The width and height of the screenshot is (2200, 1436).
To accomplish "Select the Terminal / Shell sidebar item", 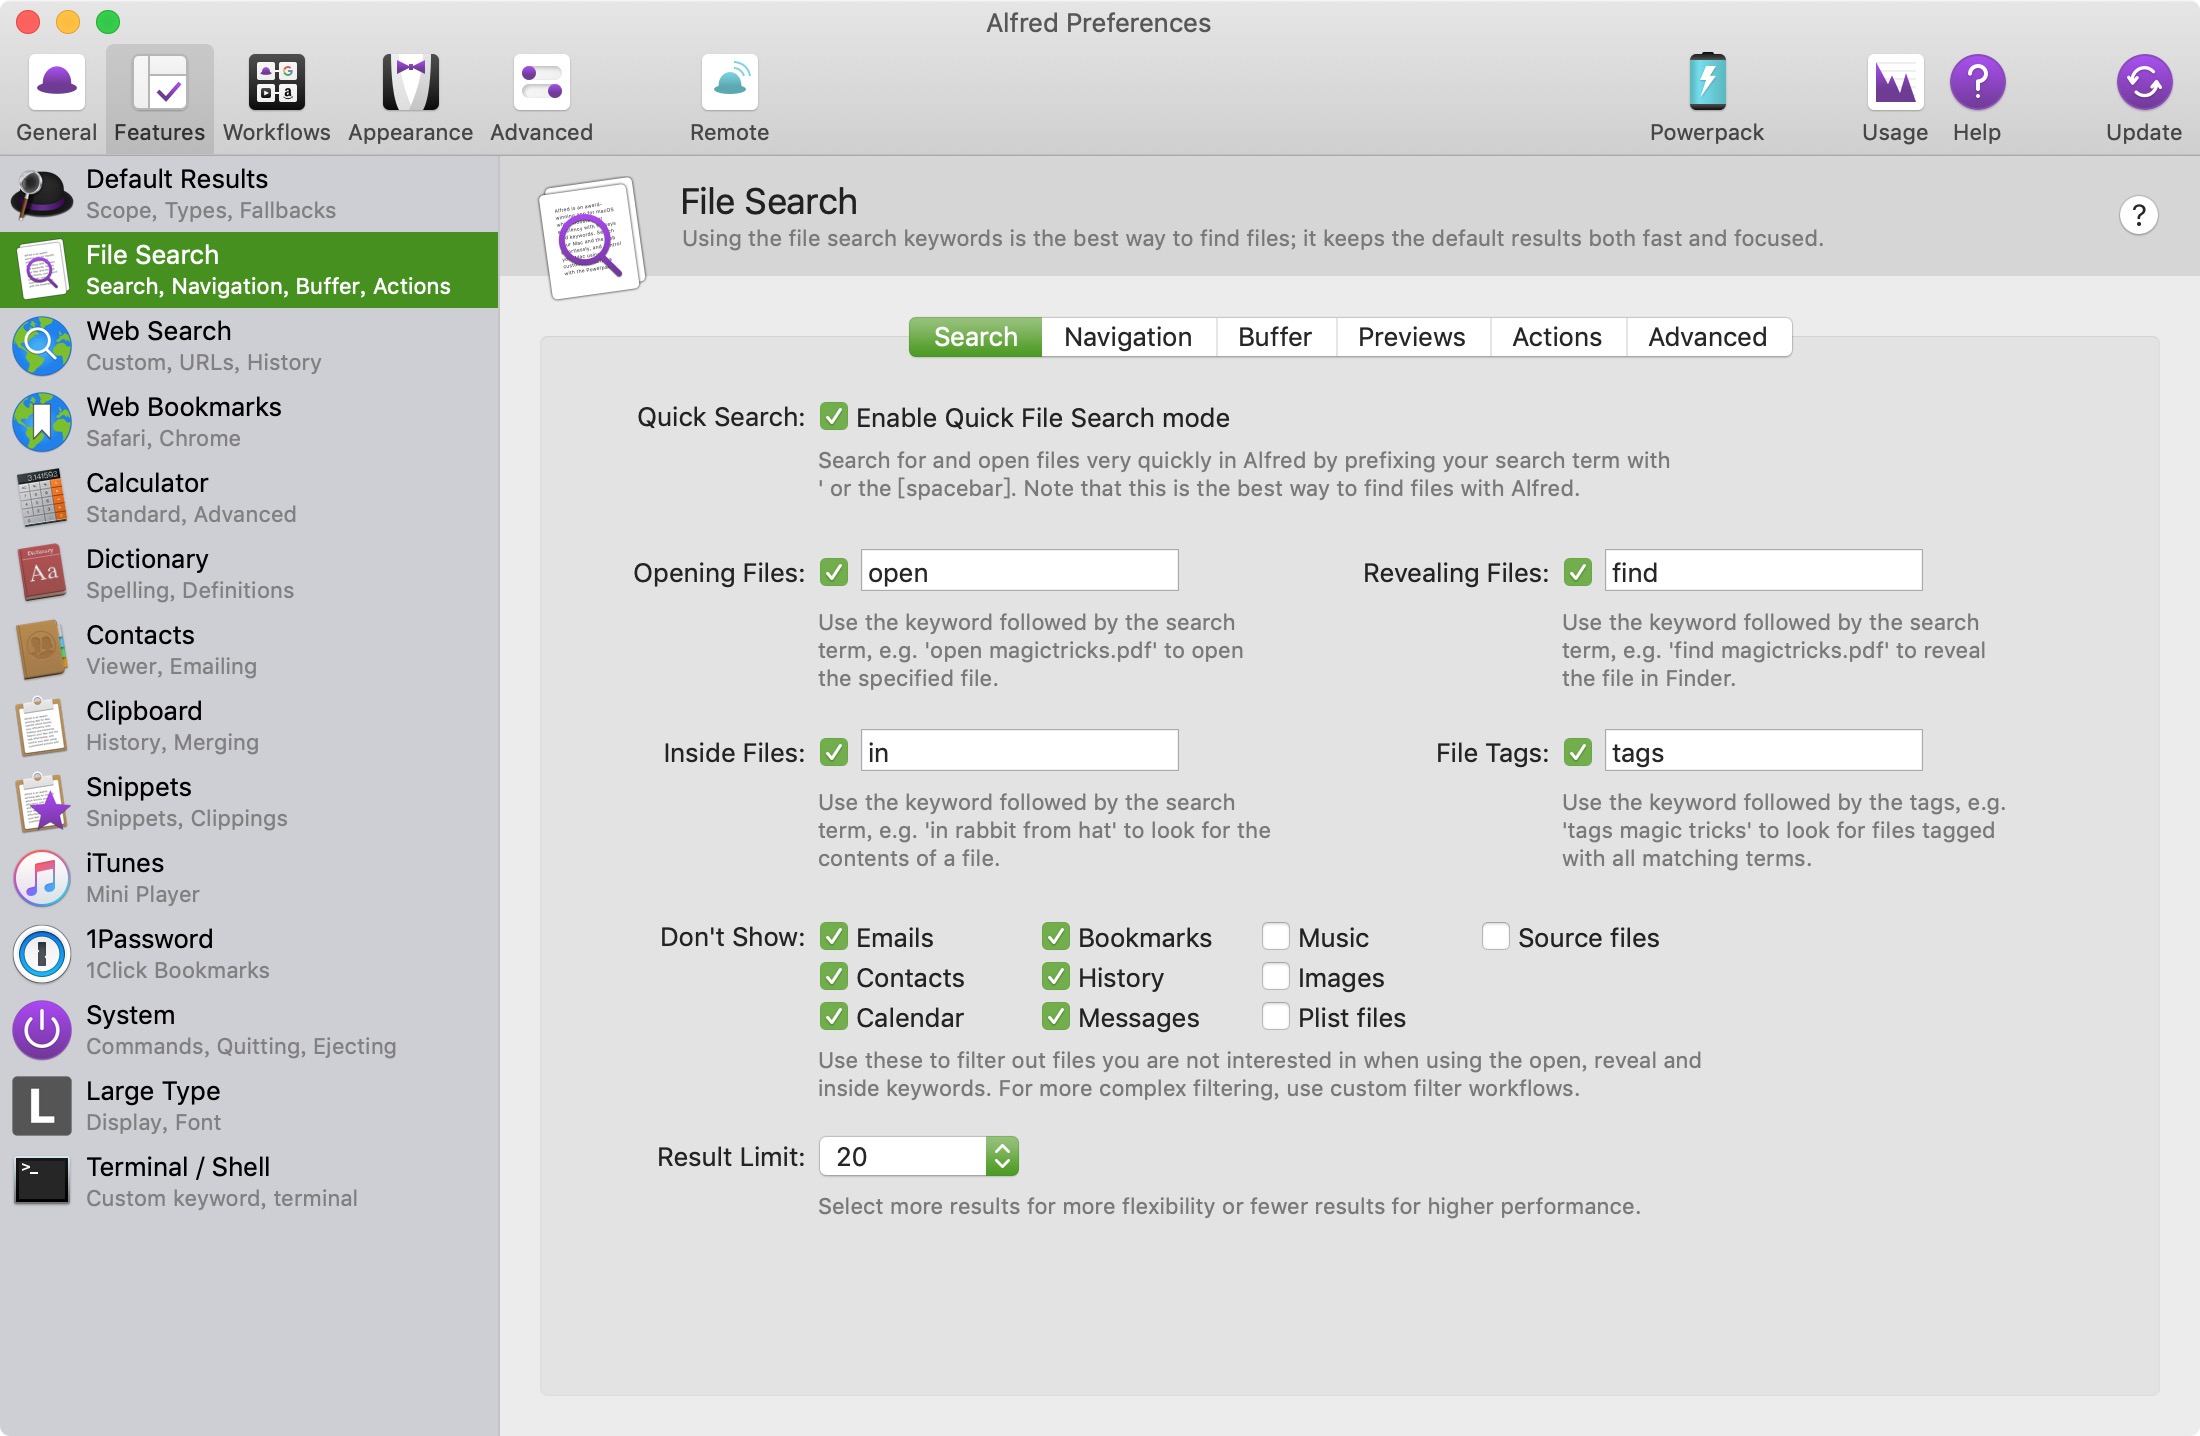I will 249,1182.
